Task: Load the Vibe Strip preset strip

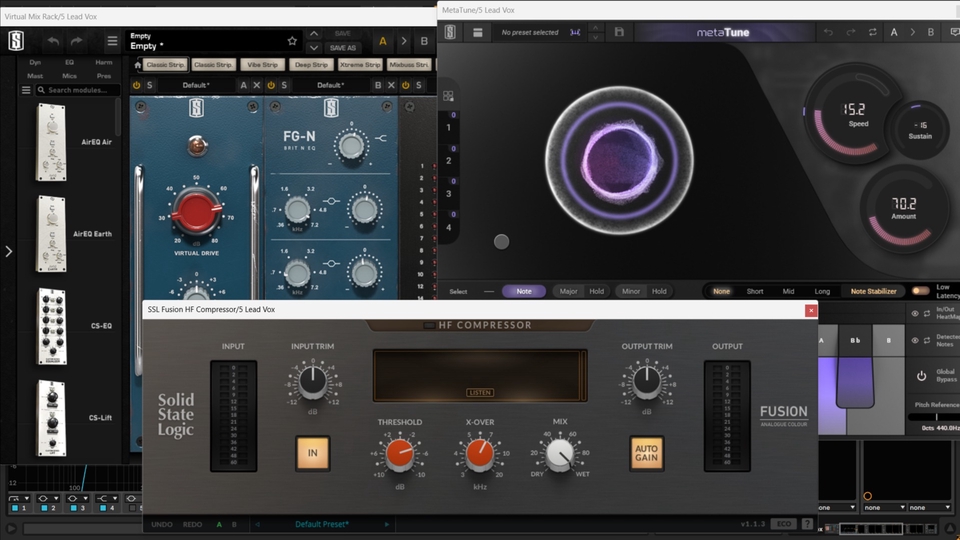Action: 263,64
